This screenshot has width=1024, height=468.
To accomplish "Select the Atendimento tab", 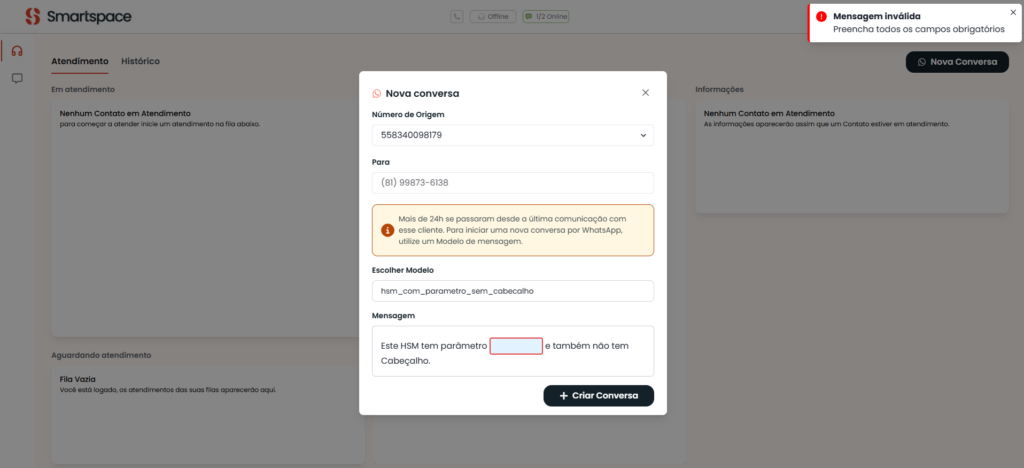I will pyautogui.click(x=80, y=61).
